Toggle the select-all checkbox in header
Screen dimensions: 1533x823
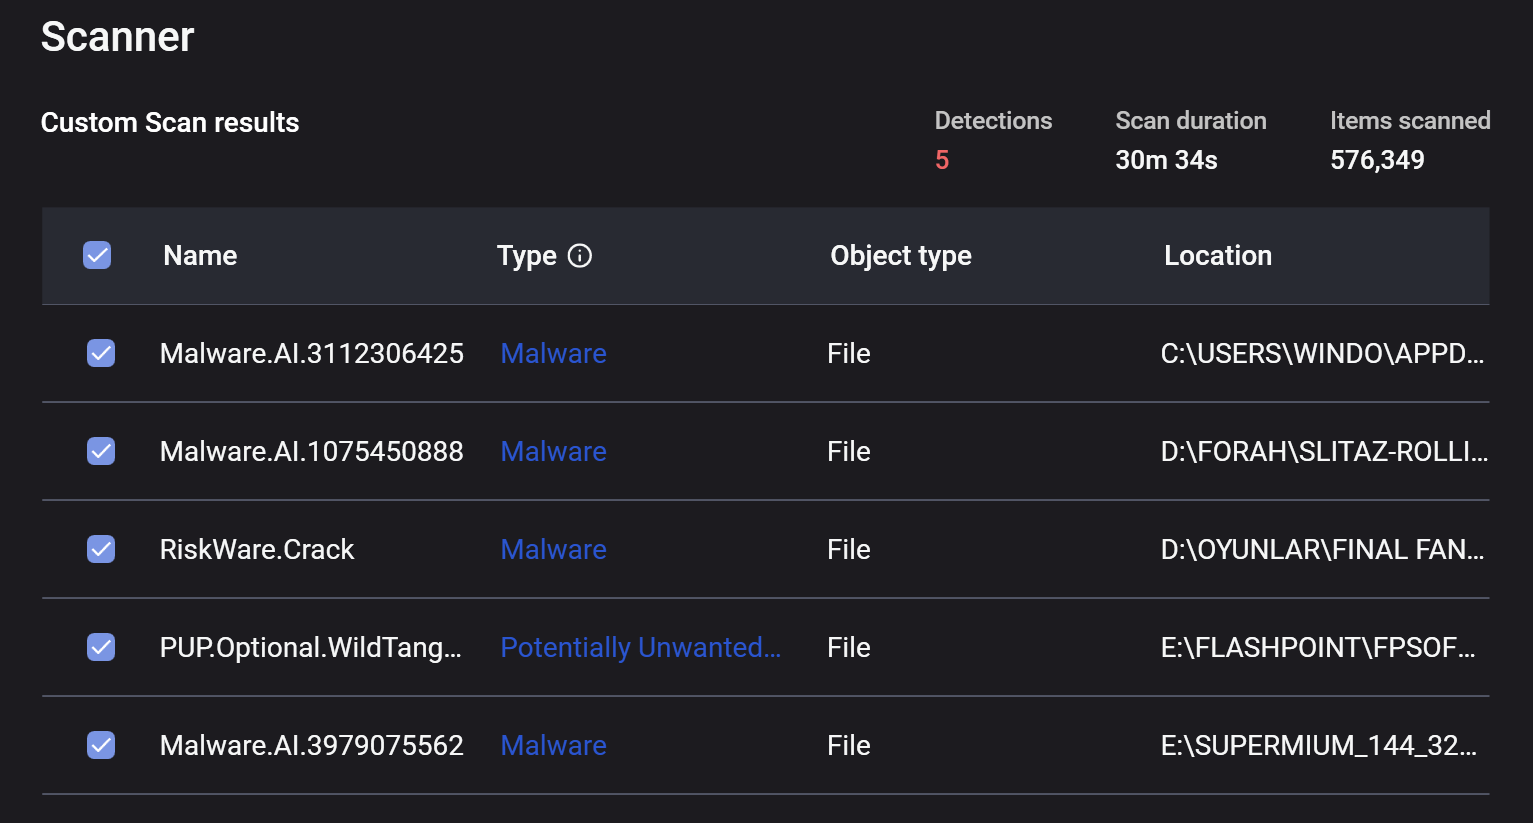point(97,255)
